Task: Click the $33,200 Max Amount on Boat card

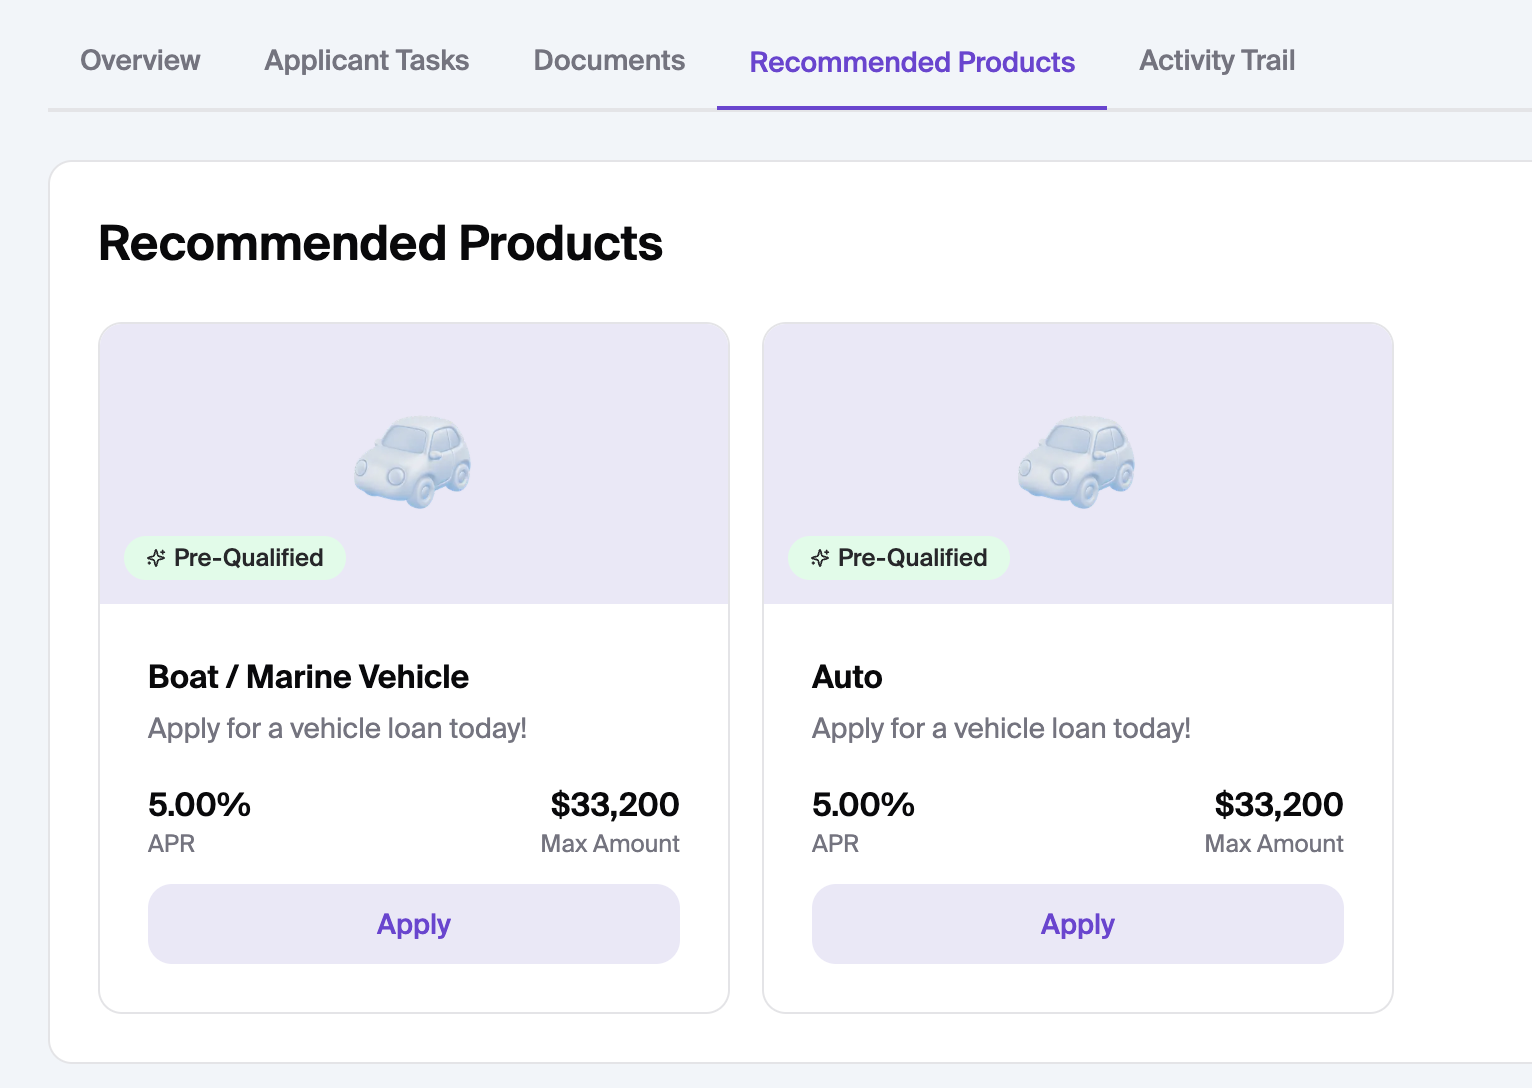Action: tap(615, 804)
